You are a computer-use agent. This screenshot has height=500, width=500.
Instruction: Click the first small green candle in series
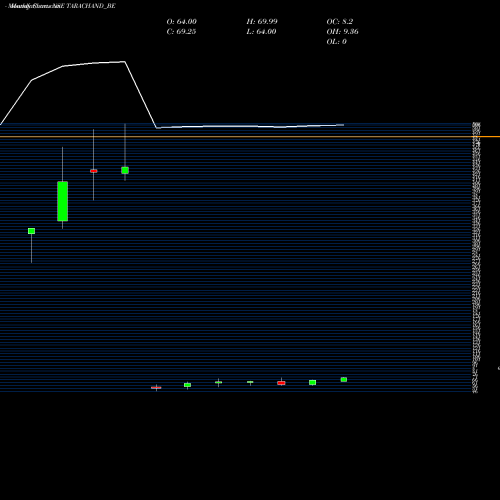click(31, 231)
